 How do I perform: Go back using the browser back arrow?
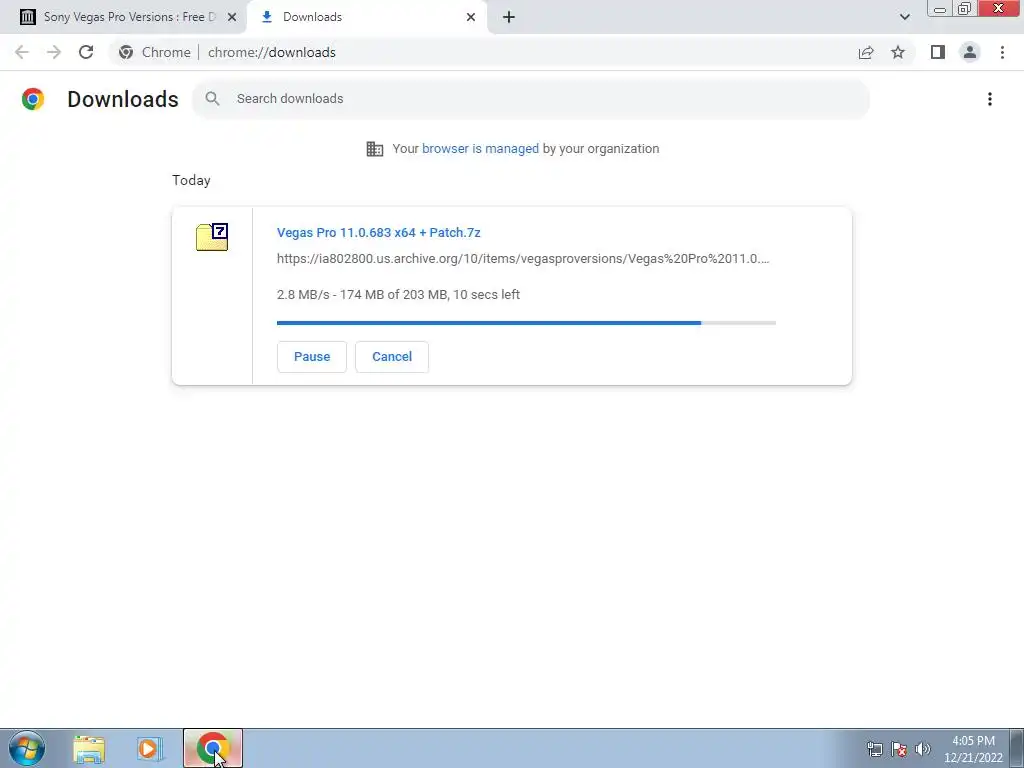coord(22,52)
